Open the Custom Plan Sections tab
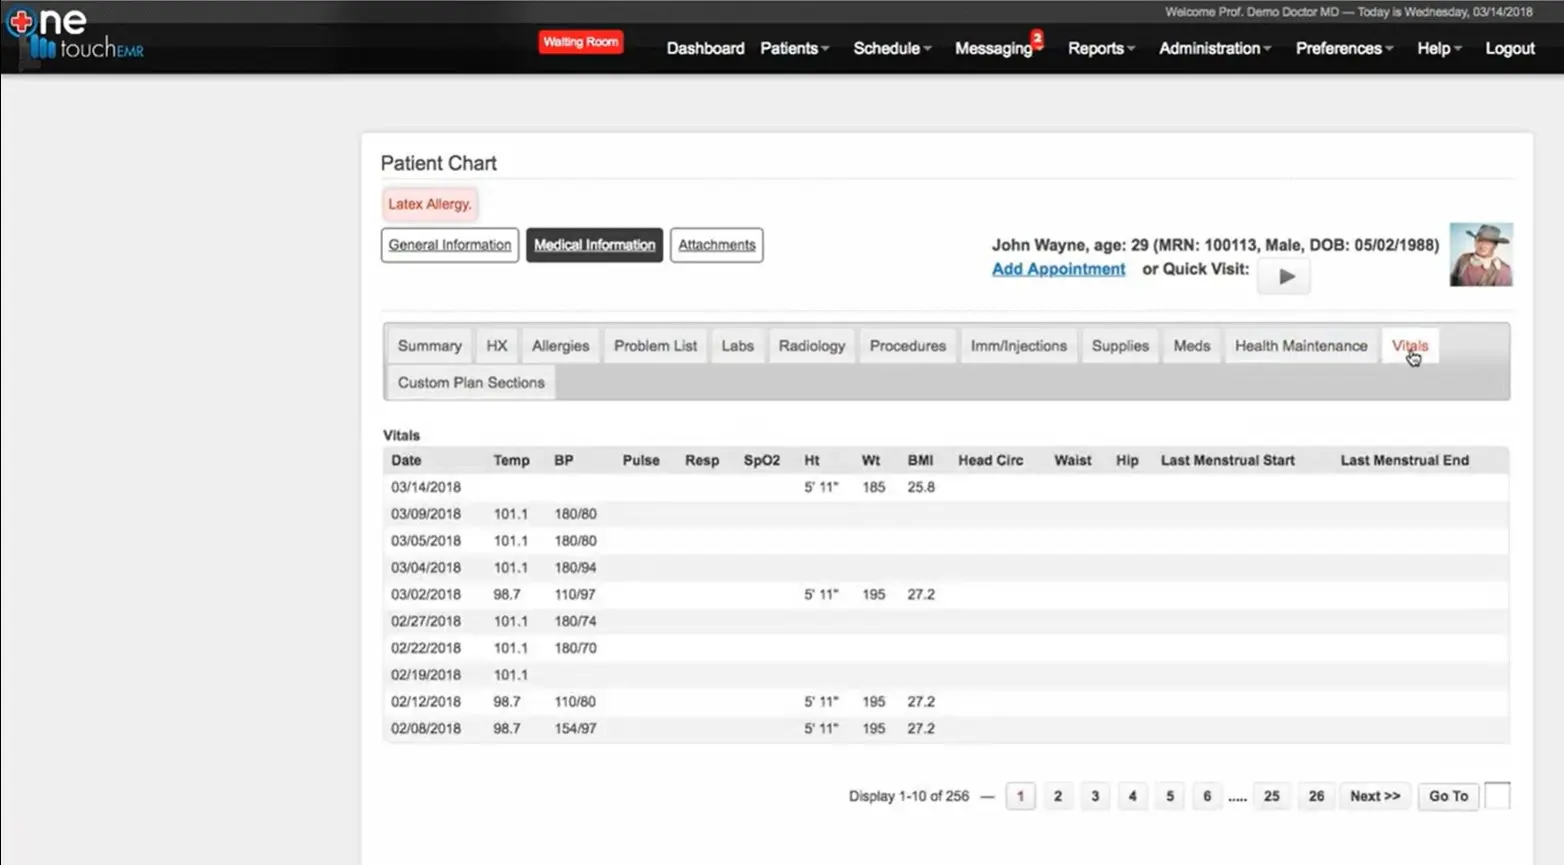This screenshot has height=865, width=1564. tap(470, 382)
